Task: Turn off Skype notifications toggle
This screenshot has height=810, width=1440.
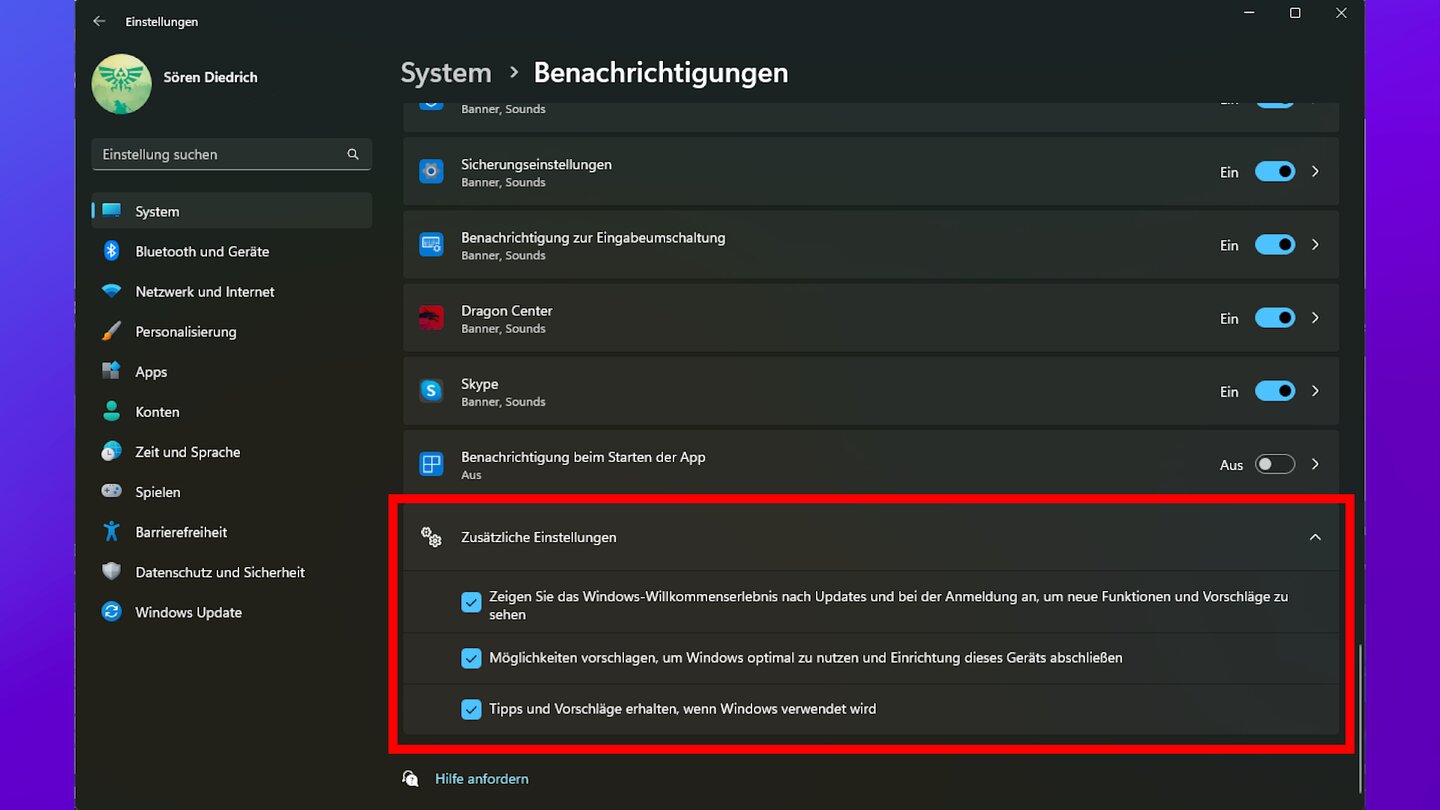Action: (x=1274, y=391)
